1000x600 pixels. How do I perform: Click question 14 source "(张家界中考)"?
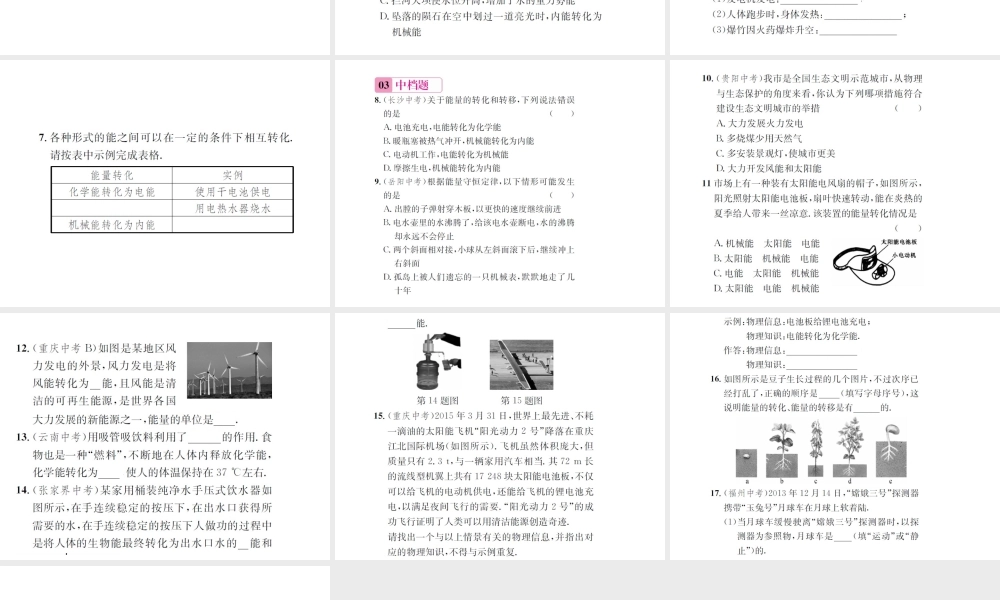[x=64, y=490]
